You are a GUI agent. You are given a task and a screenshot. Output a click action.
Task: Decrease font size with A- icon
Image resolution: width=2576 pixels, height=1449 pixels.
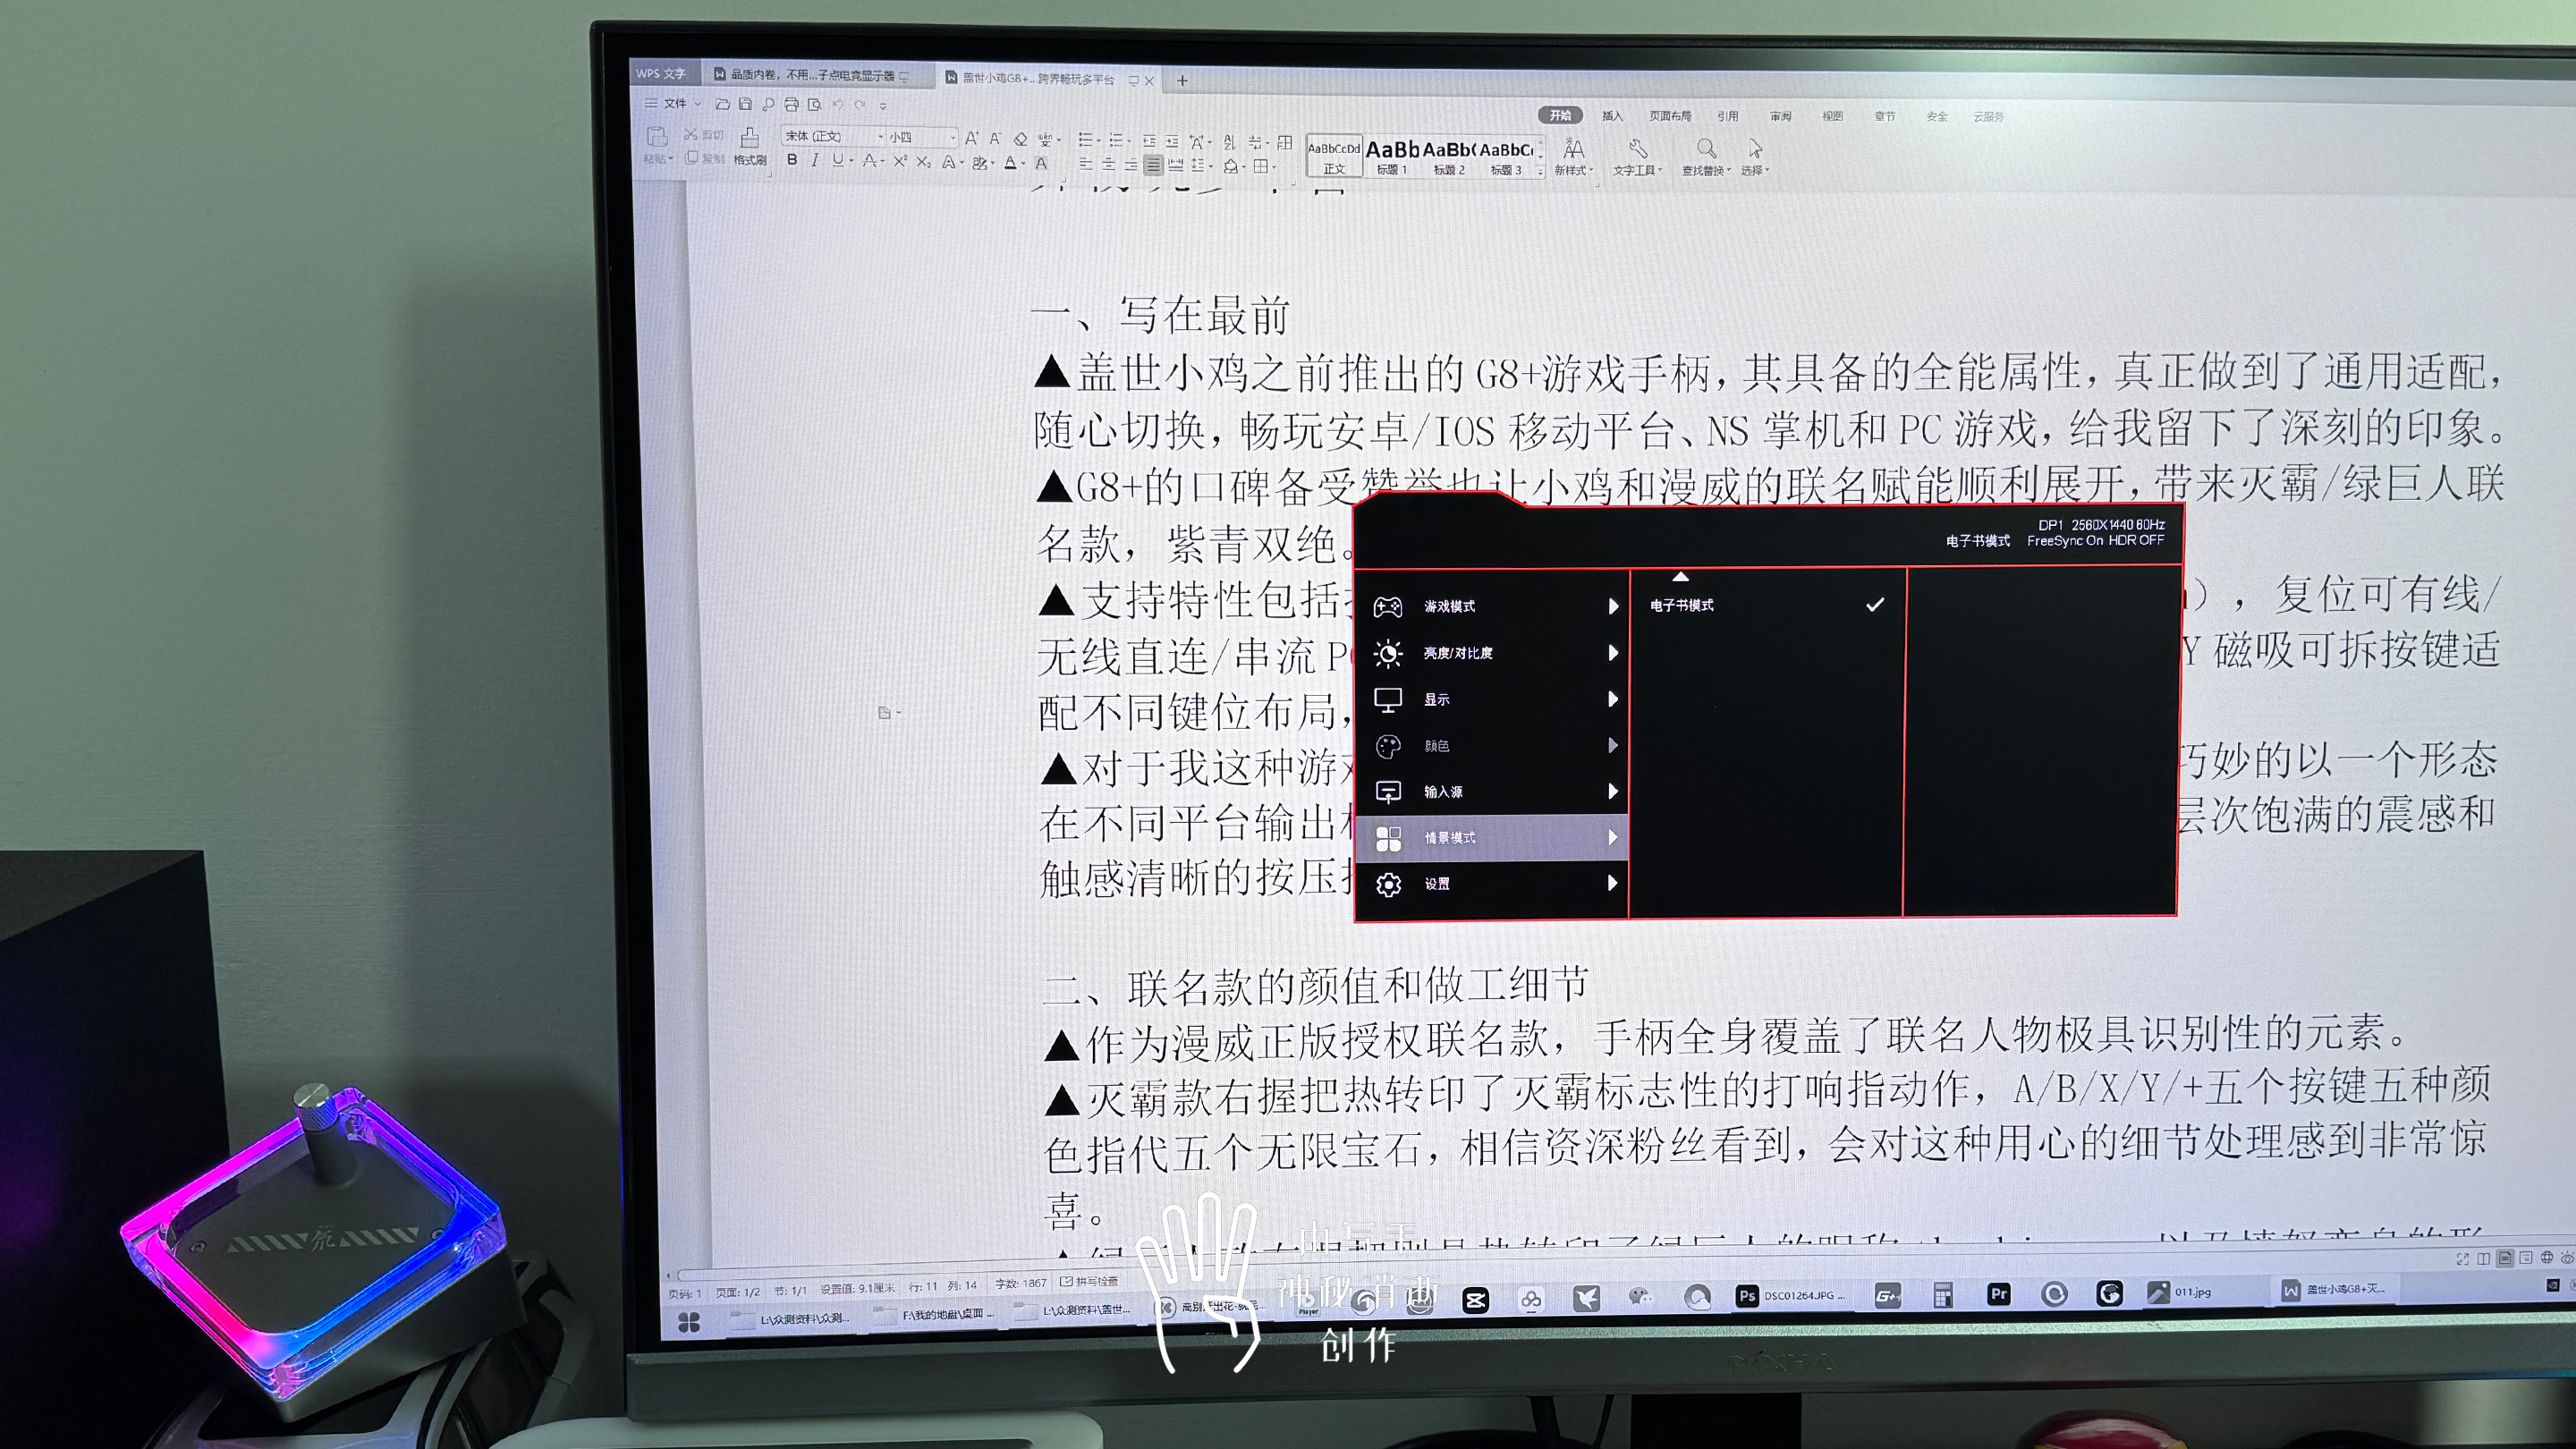pos(995,139)
